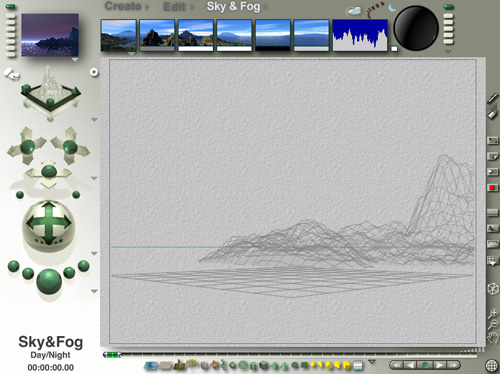Click the crescent moon day/night icon
500x374 pixels.
click(392, 7)
